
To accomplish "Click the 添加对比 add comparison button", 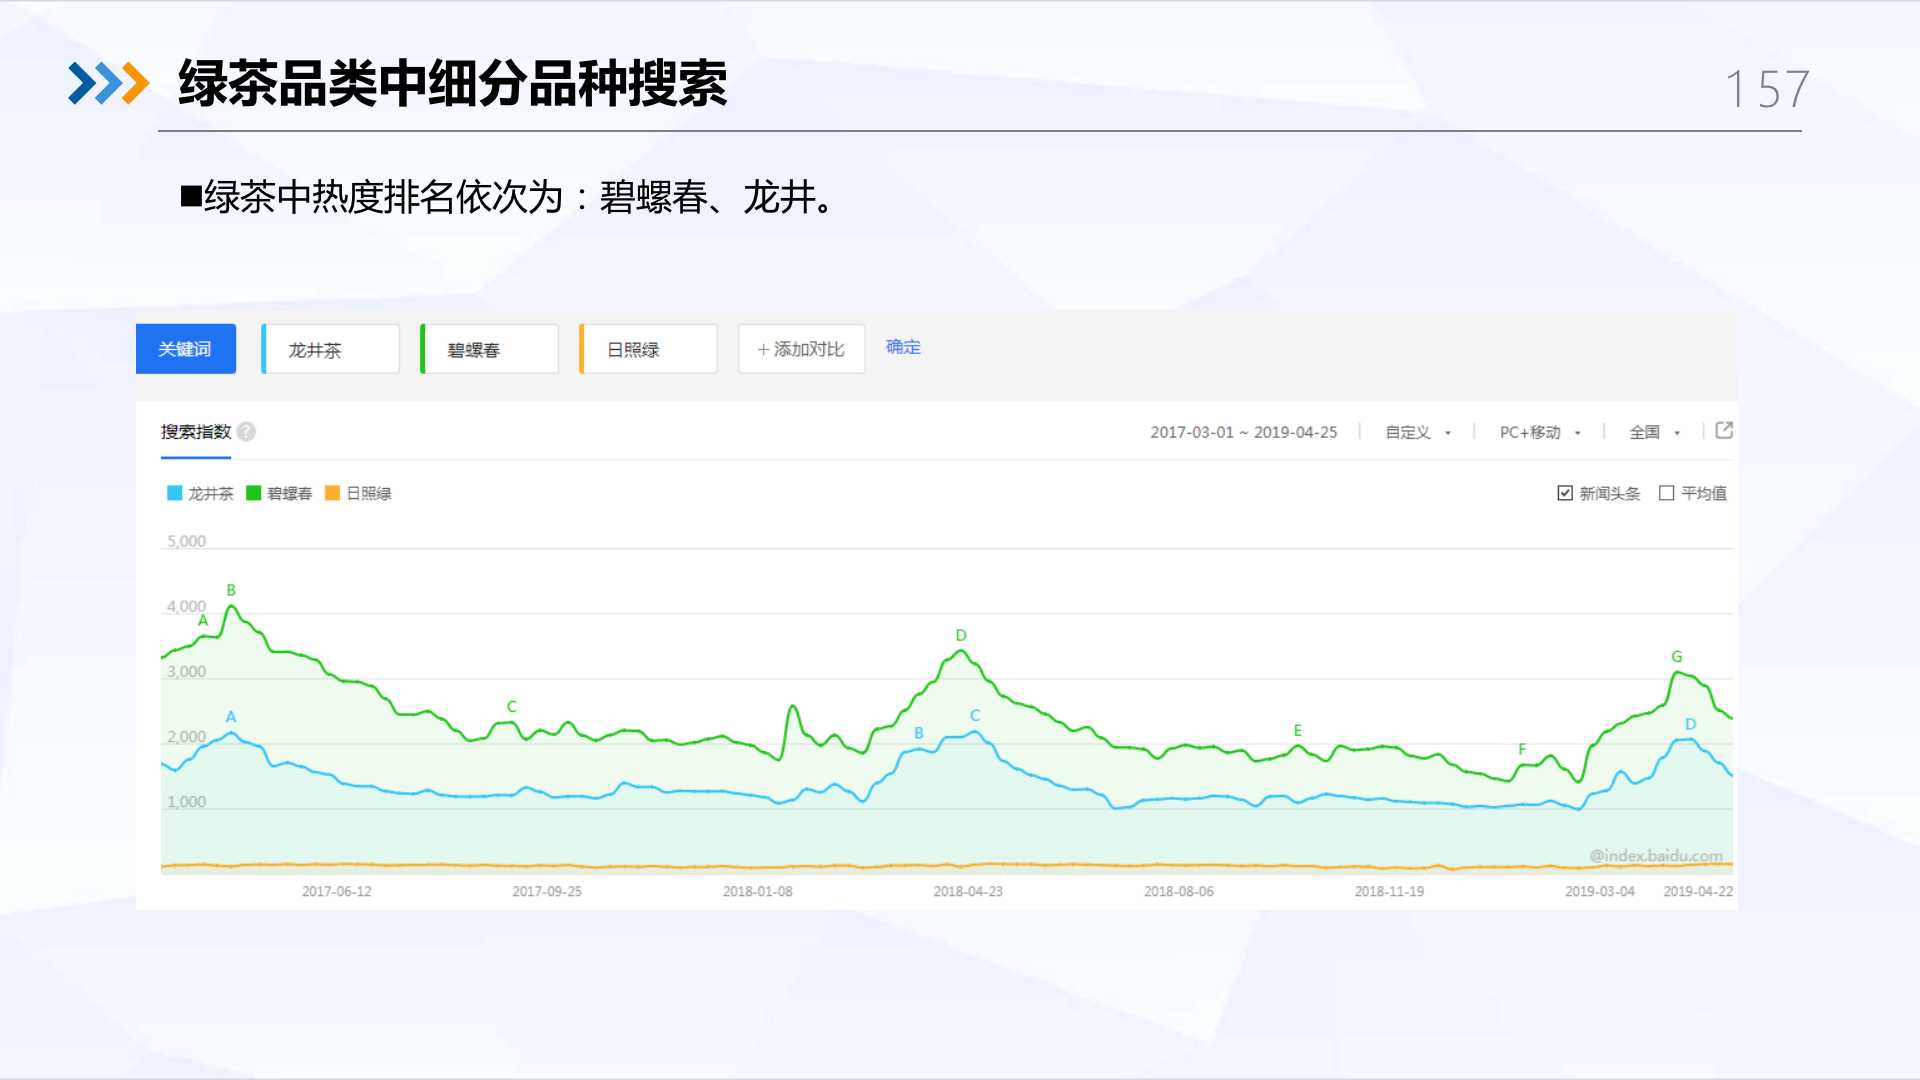I will 801,349.
